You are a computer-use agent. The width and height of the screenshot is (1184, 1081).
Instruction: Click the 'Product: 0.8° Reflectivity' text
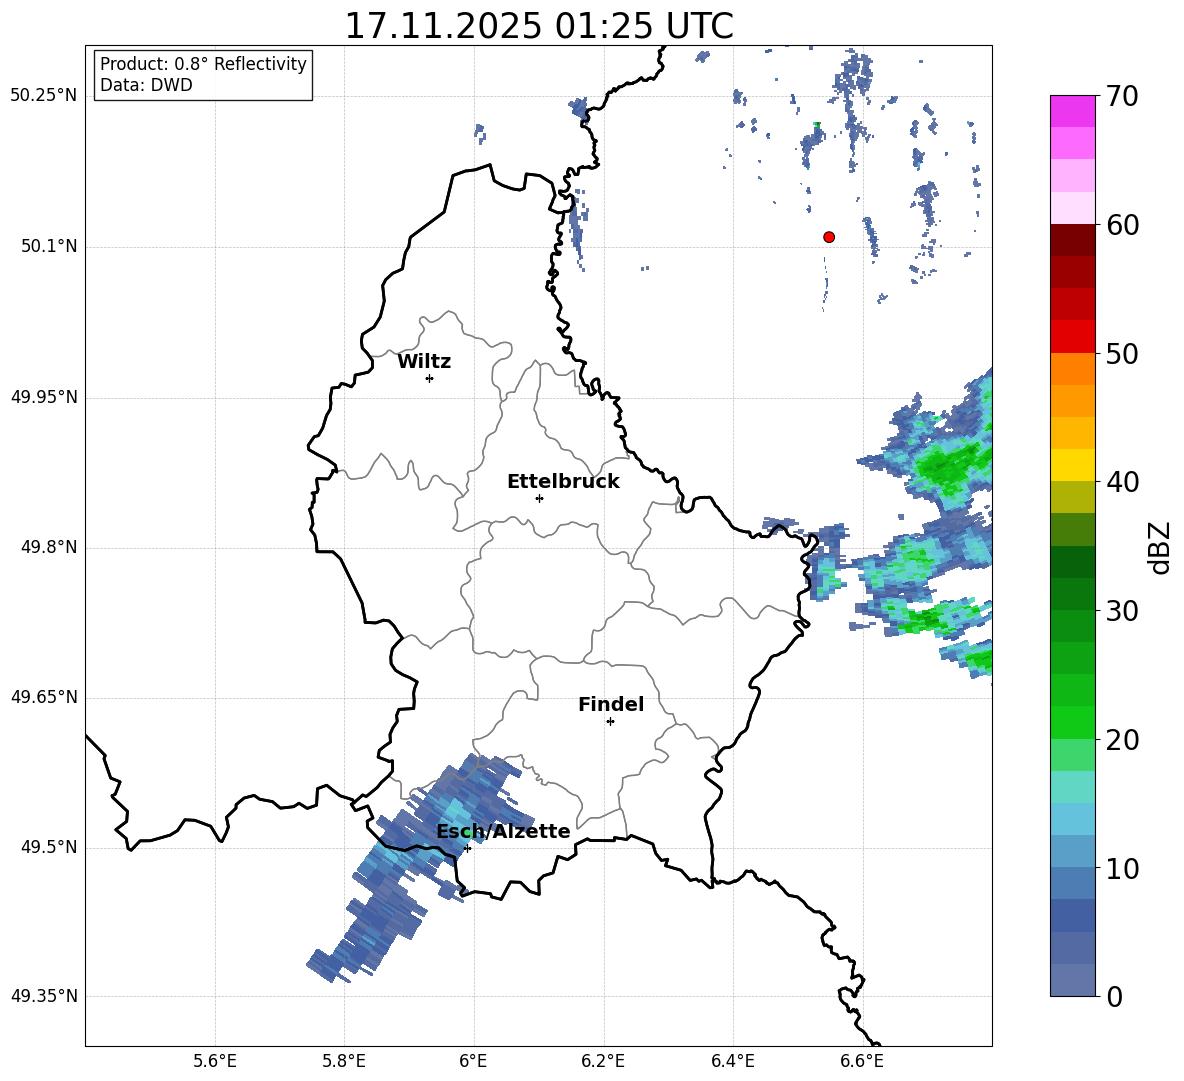(x=203, y=64)
